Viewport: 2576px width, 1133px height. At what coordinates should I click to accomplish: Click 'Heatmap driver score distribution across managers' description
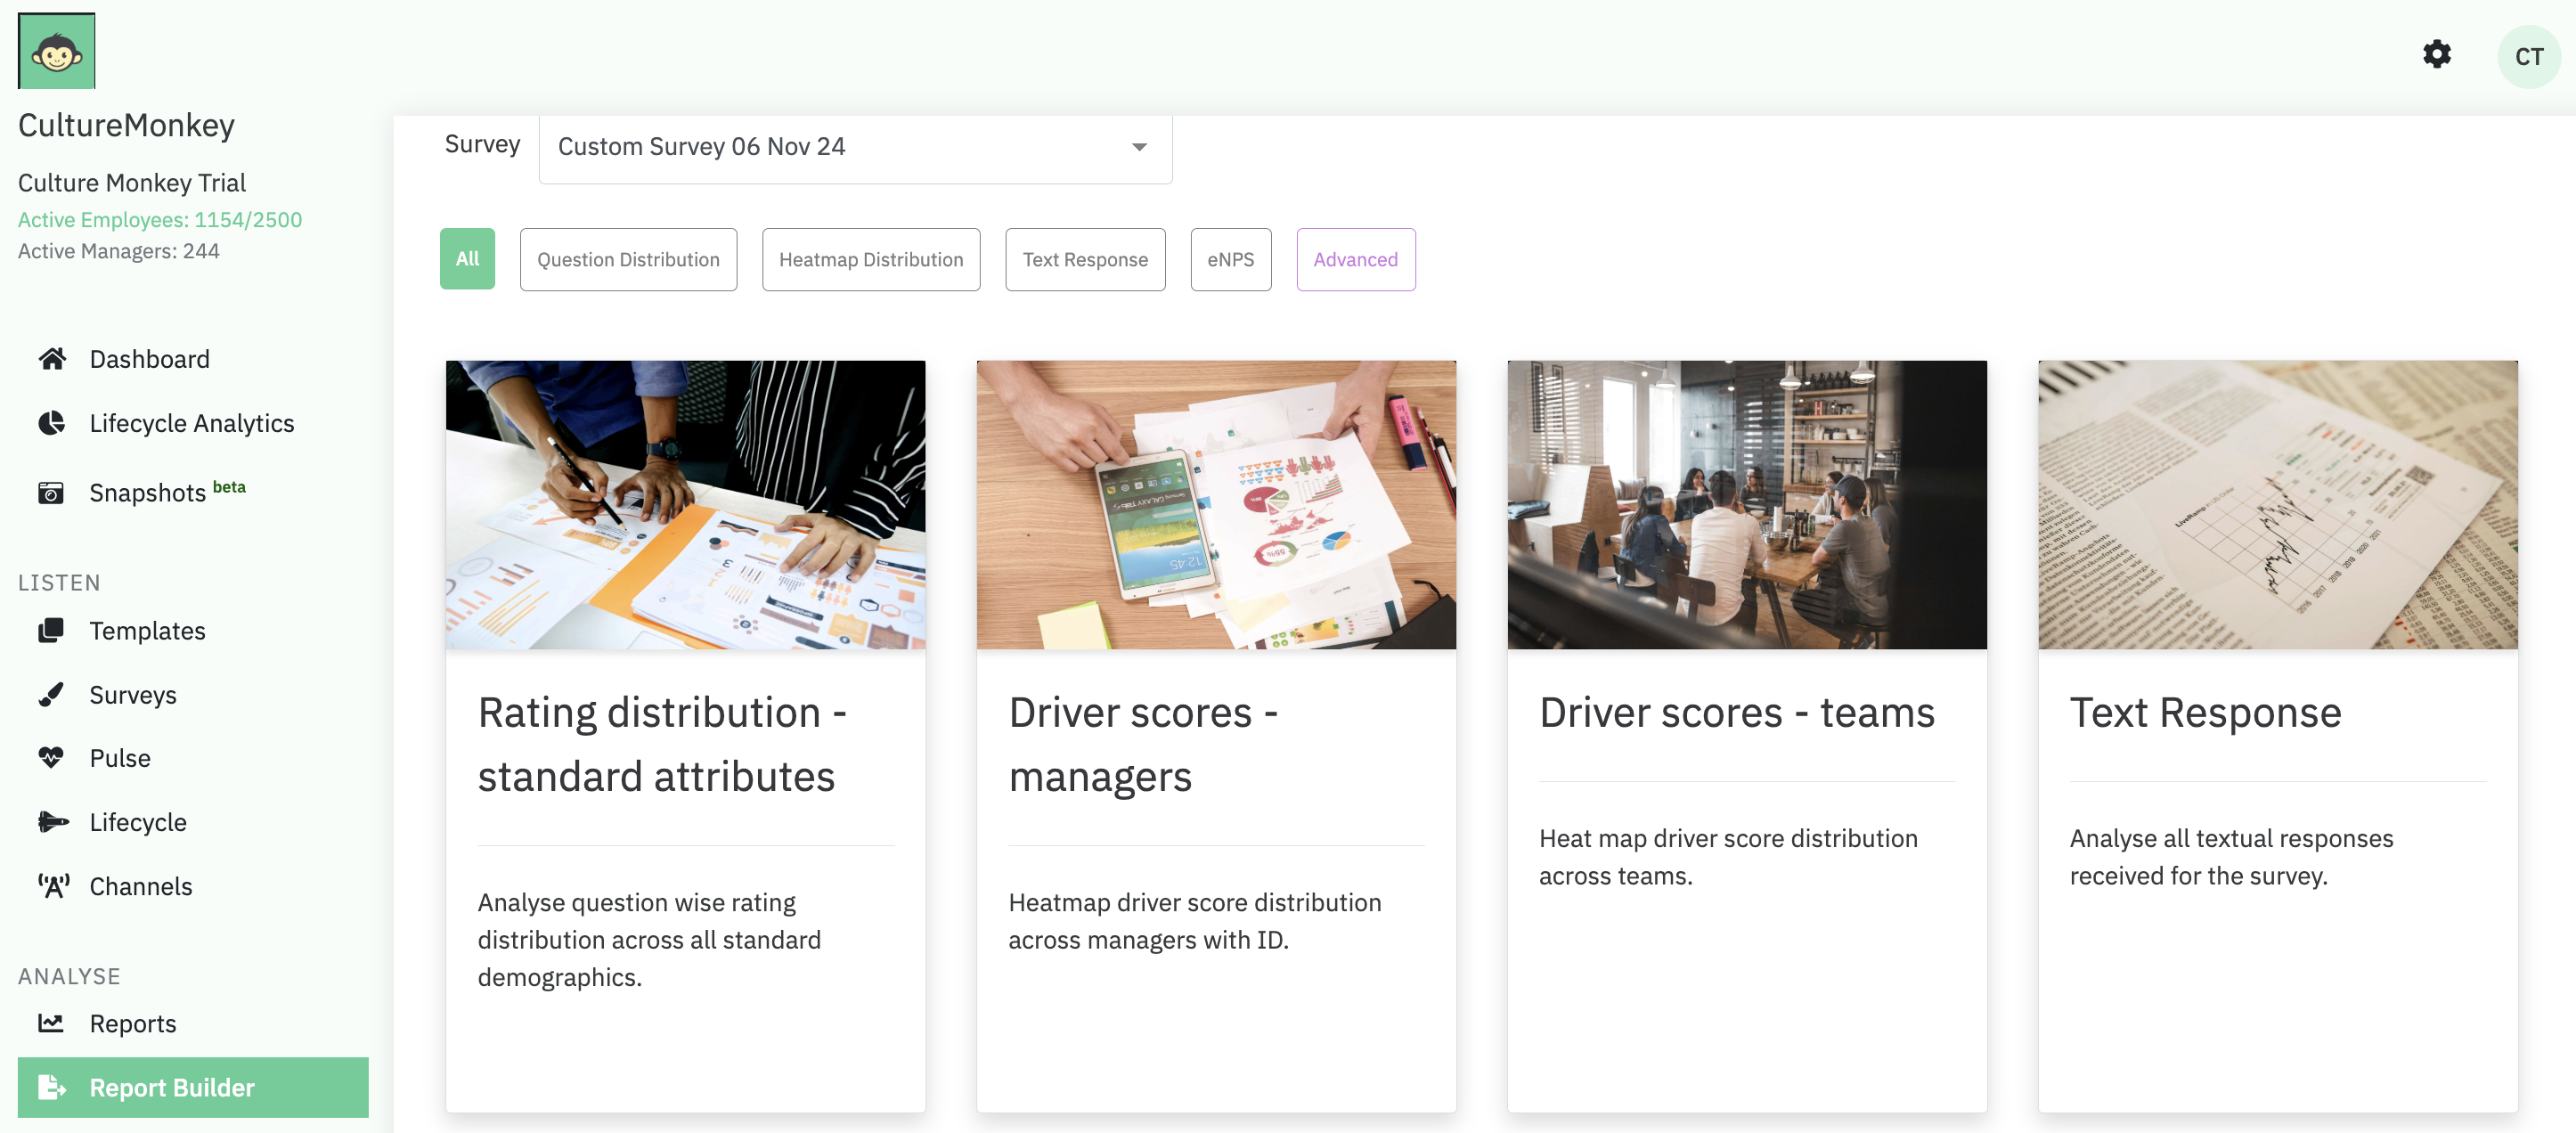click(x=1194, y=921)
